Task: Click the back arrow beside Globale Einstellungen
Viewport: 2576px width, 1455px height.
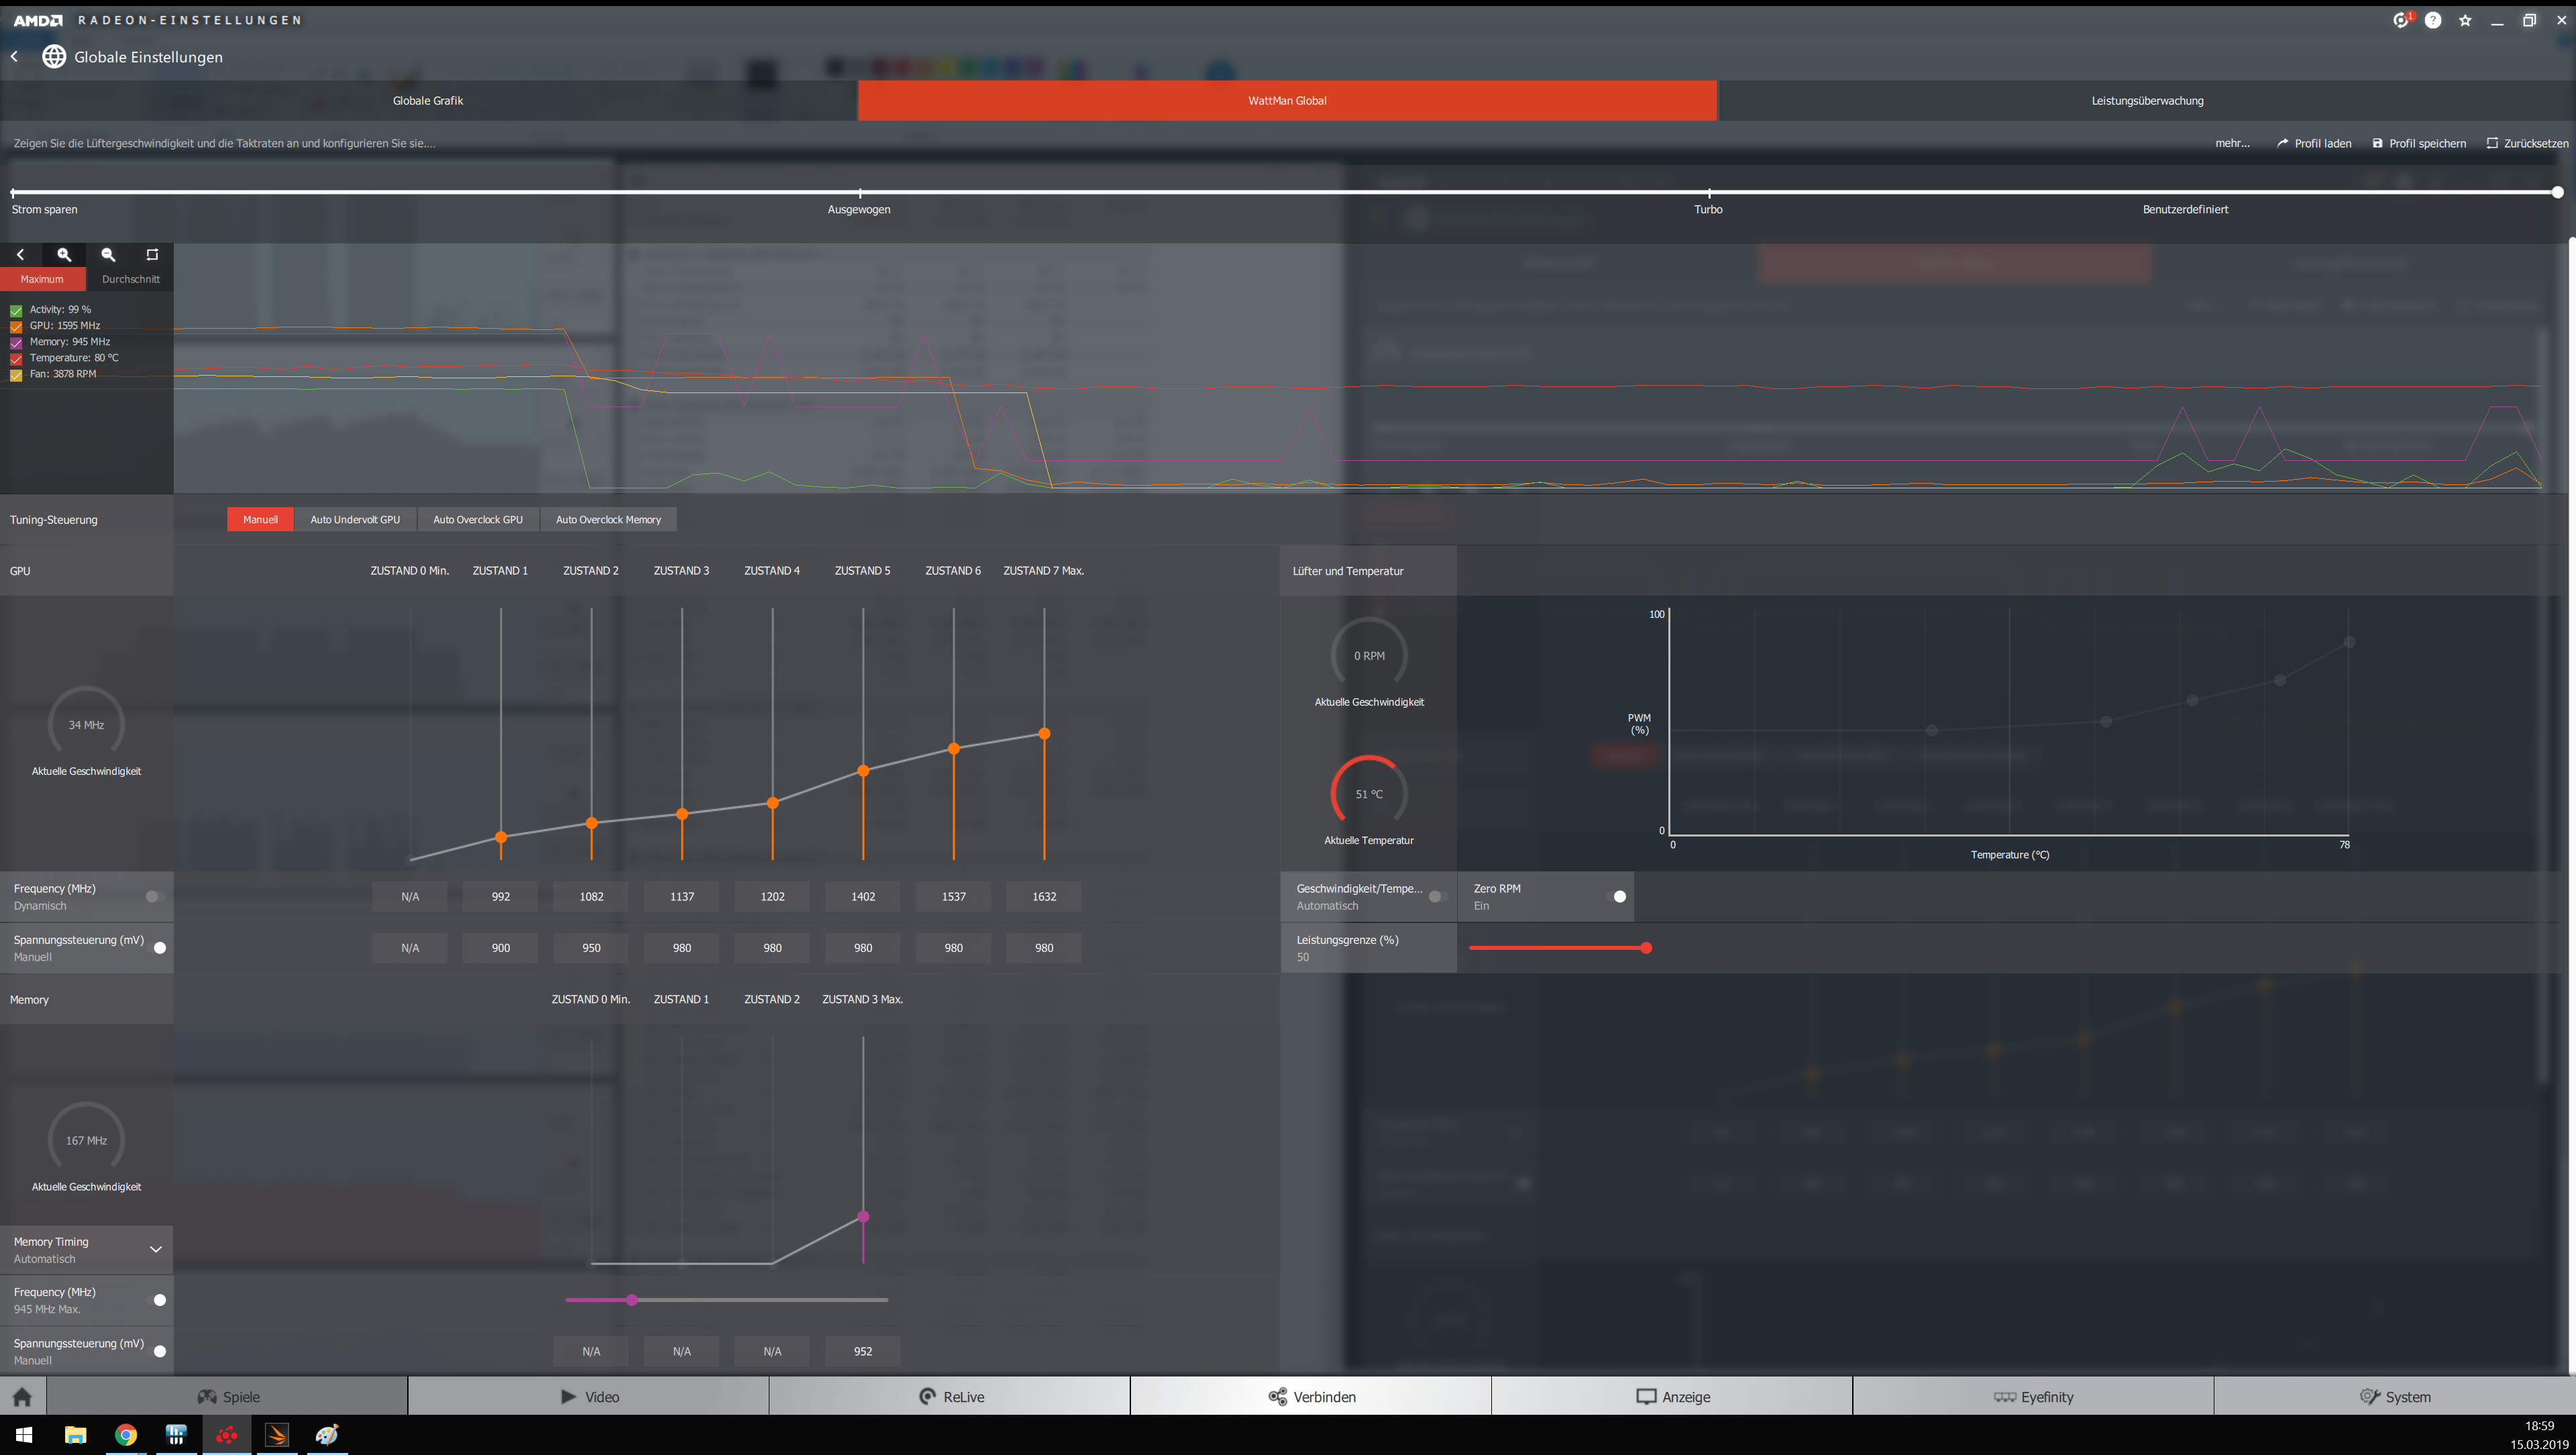Action: coord(15,57)
